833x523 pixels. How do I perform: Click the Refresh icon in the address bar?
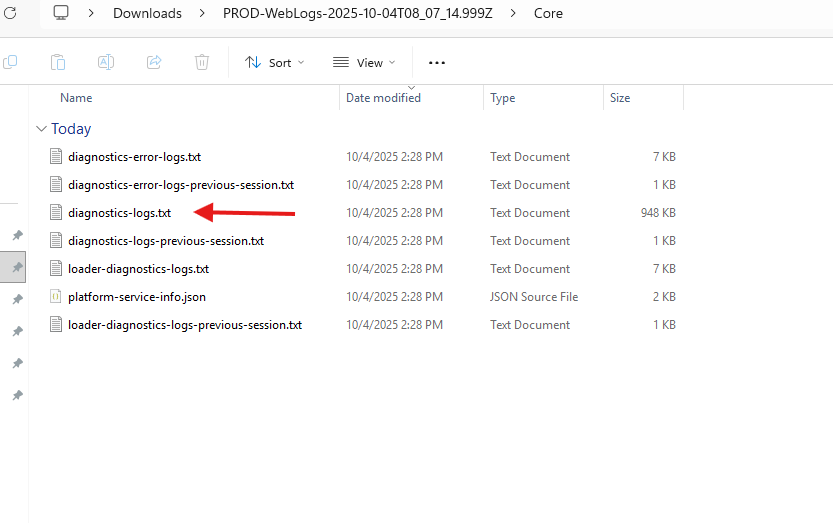[10, 13]
